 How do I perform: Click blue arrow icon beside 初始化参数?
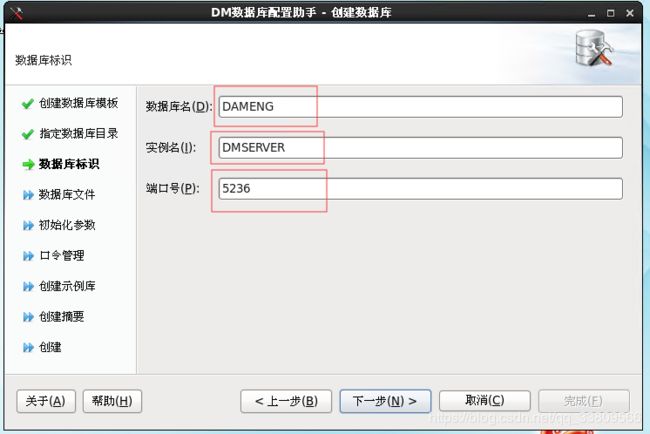click(x=28, y=225)
